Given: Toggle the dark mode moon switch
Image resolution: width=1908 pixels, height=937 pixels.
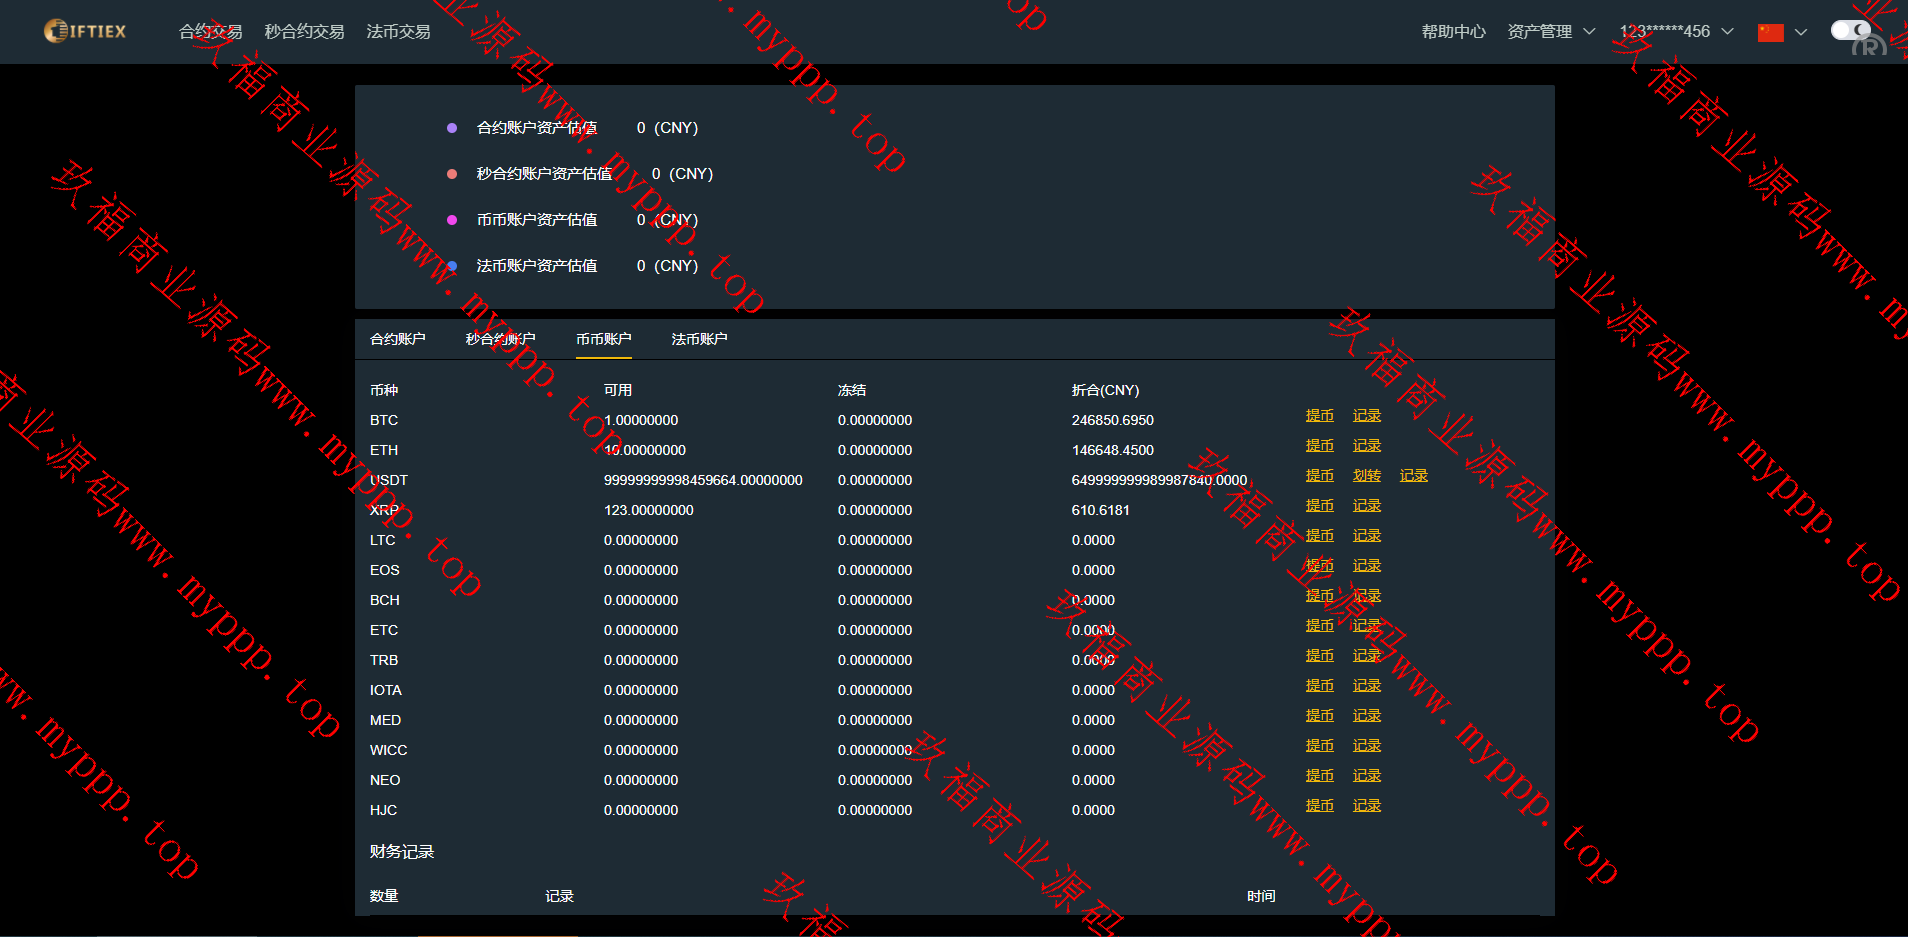Looking at the screenshot, I should click(x=1850, y=30).
